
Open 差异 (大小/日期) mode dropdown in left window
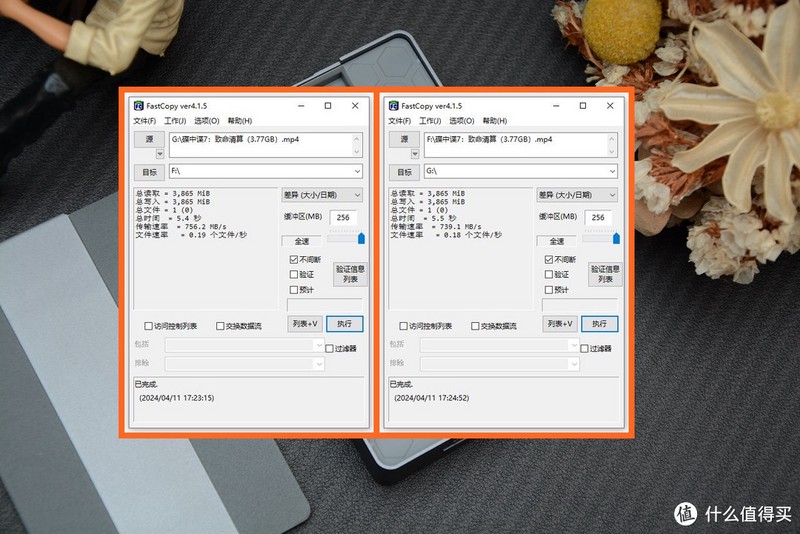tap(322, 195)
